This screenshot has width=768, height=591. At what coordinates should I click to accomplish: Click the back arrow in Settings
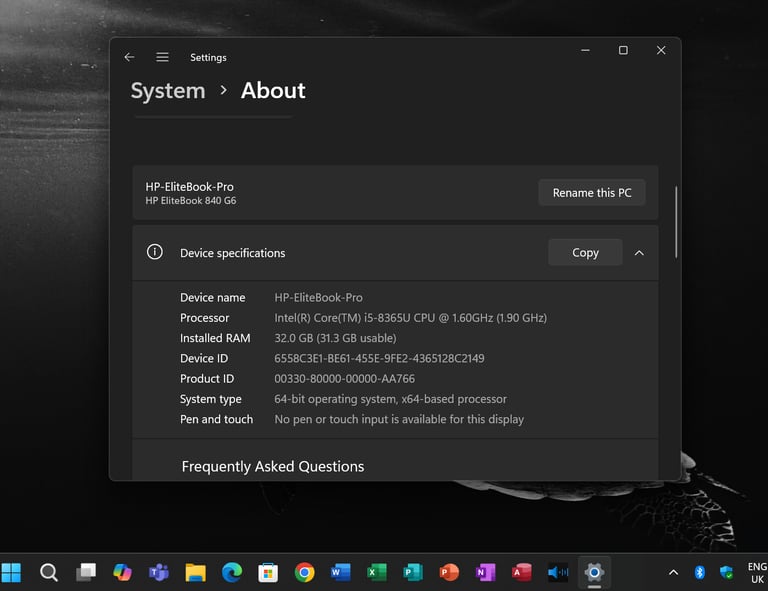coord(129,57)
